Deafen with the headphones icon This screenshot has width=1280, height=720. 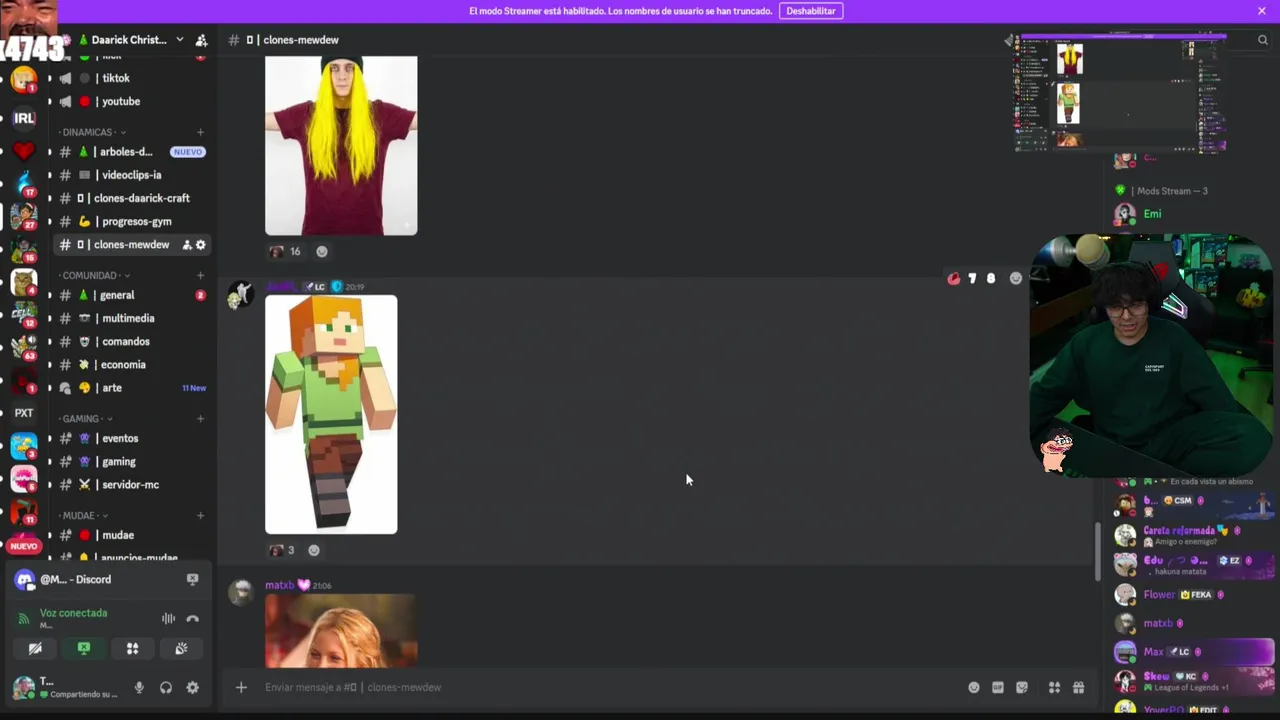tap(166, 687)
